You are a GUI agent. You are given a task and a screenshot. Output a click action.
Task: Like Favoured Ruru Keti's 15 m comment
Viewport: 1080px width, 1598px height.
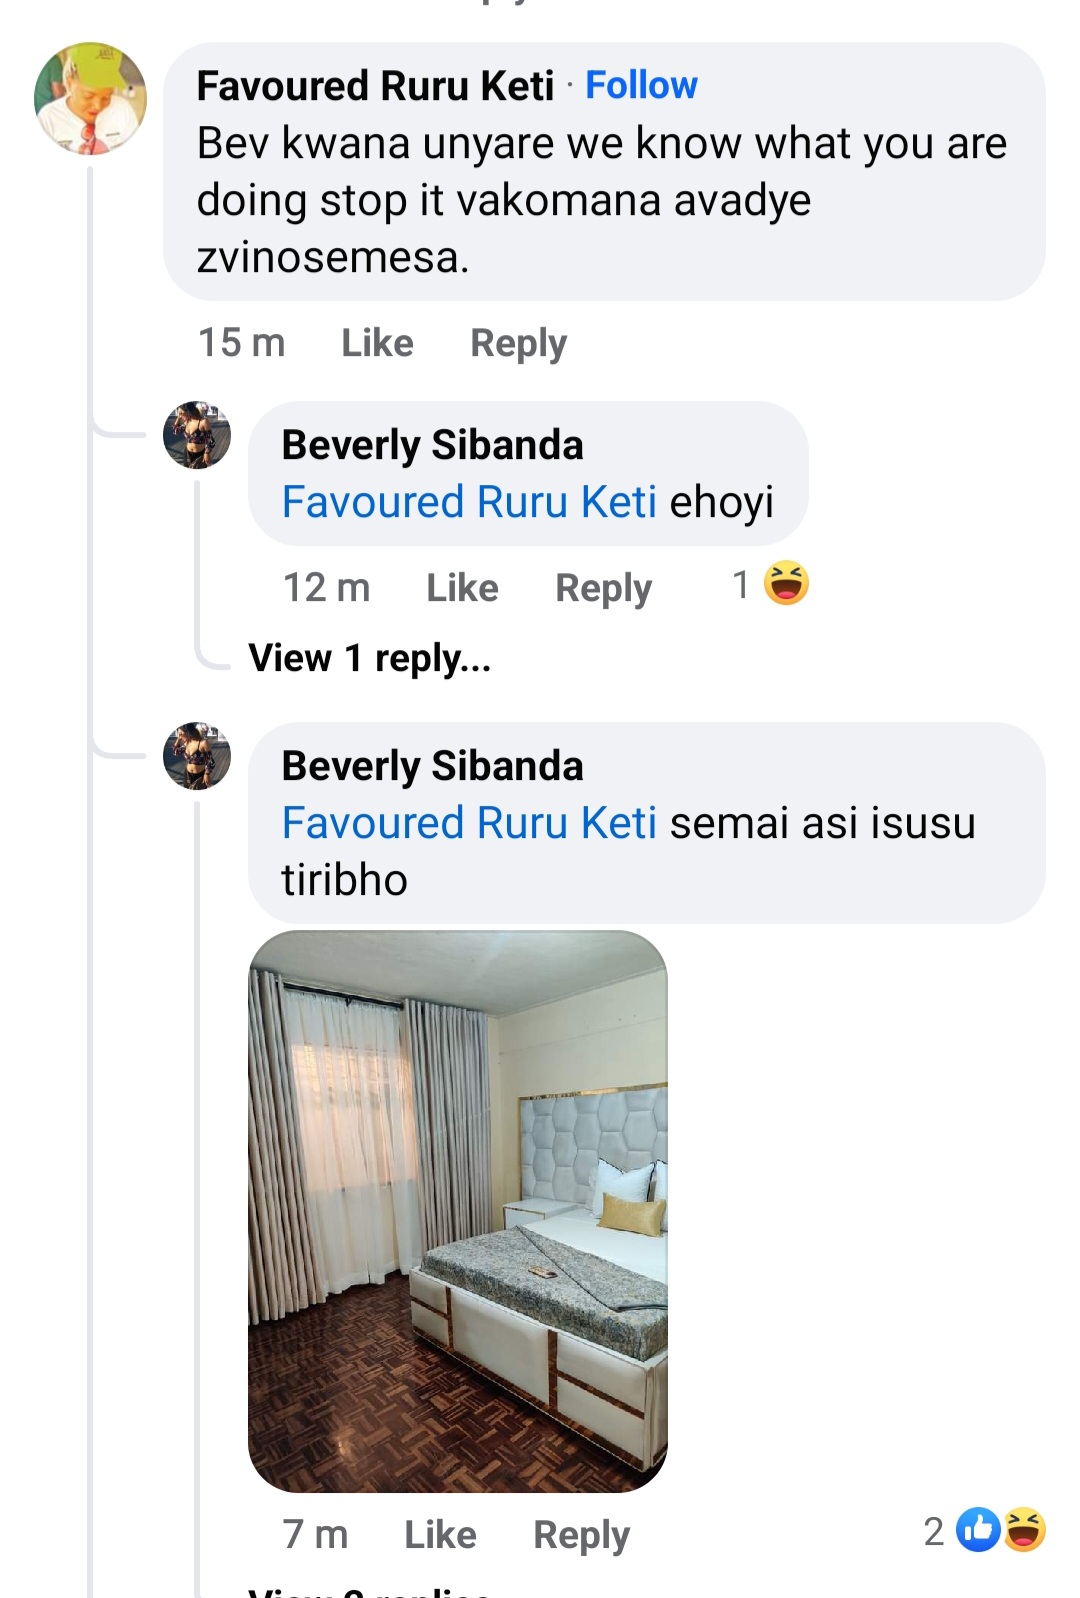click(377, 343)
